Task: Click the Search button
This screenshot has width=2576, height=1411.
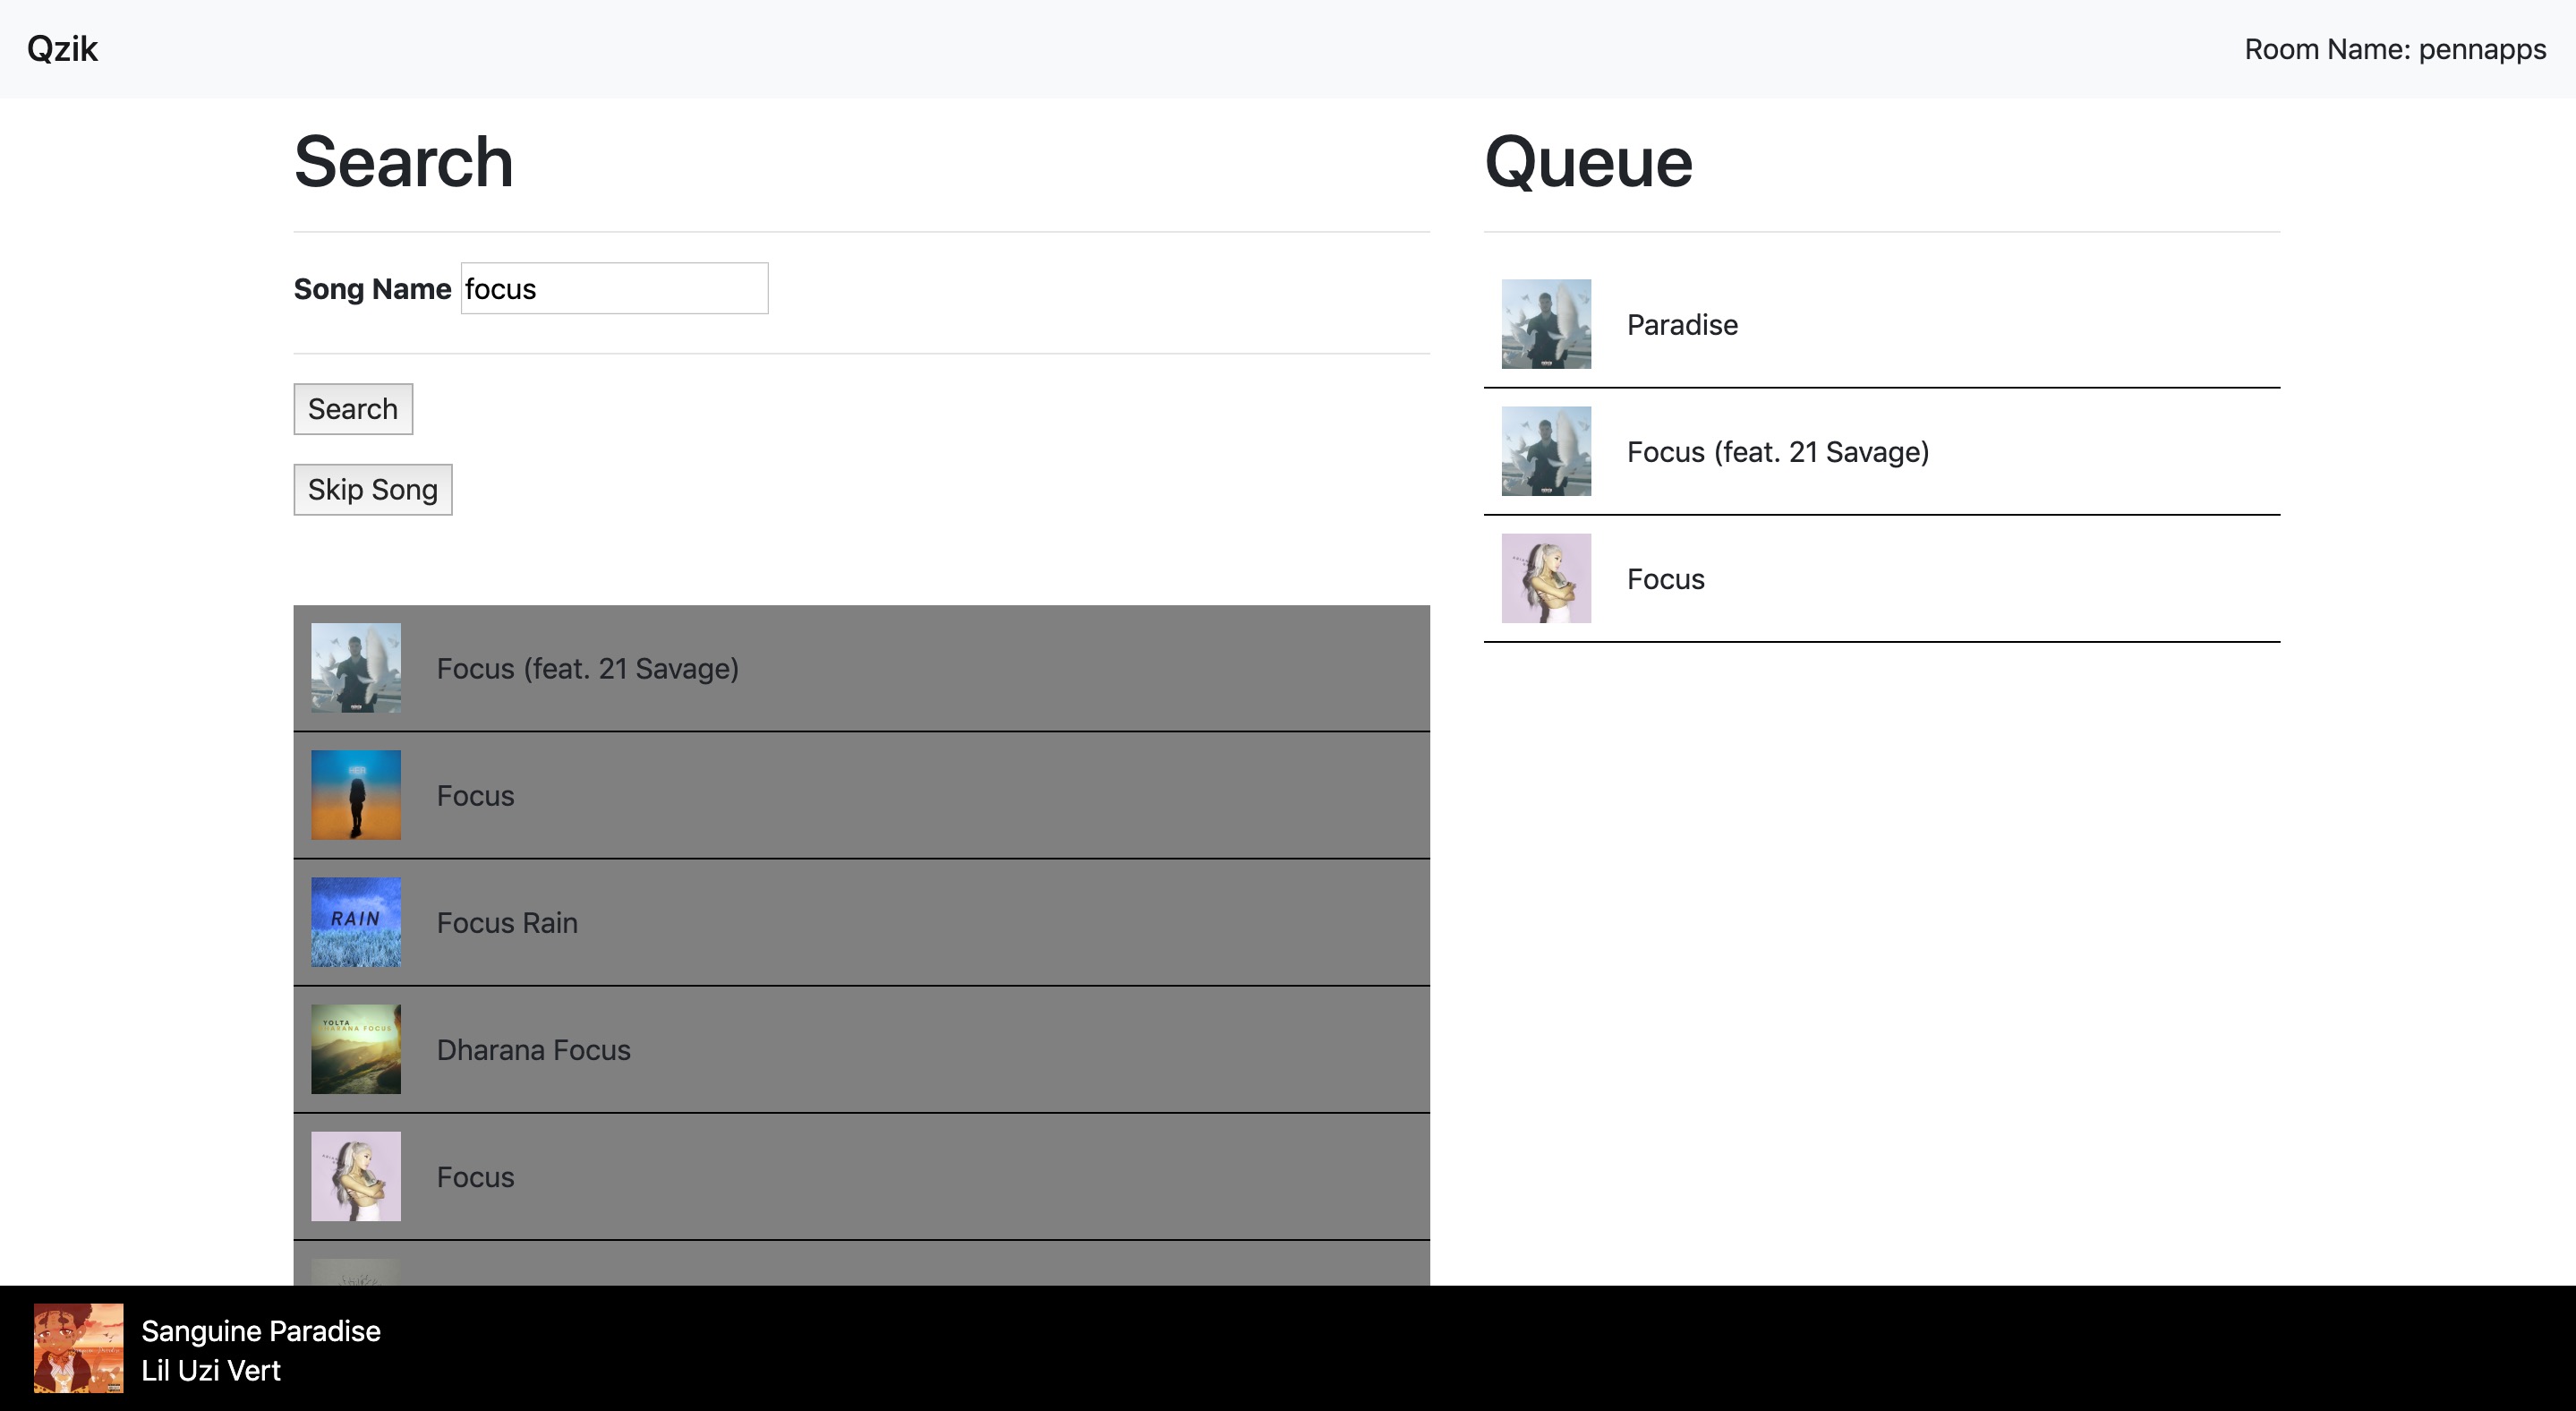Action: [x=352, y=409]
